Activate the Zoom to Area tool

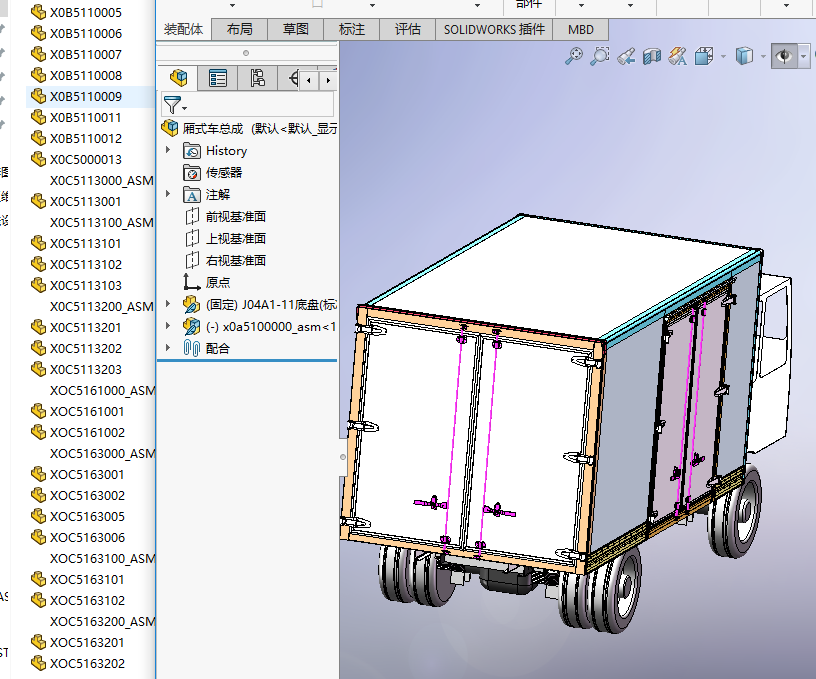pyautogui.click(x=600, y=57)
